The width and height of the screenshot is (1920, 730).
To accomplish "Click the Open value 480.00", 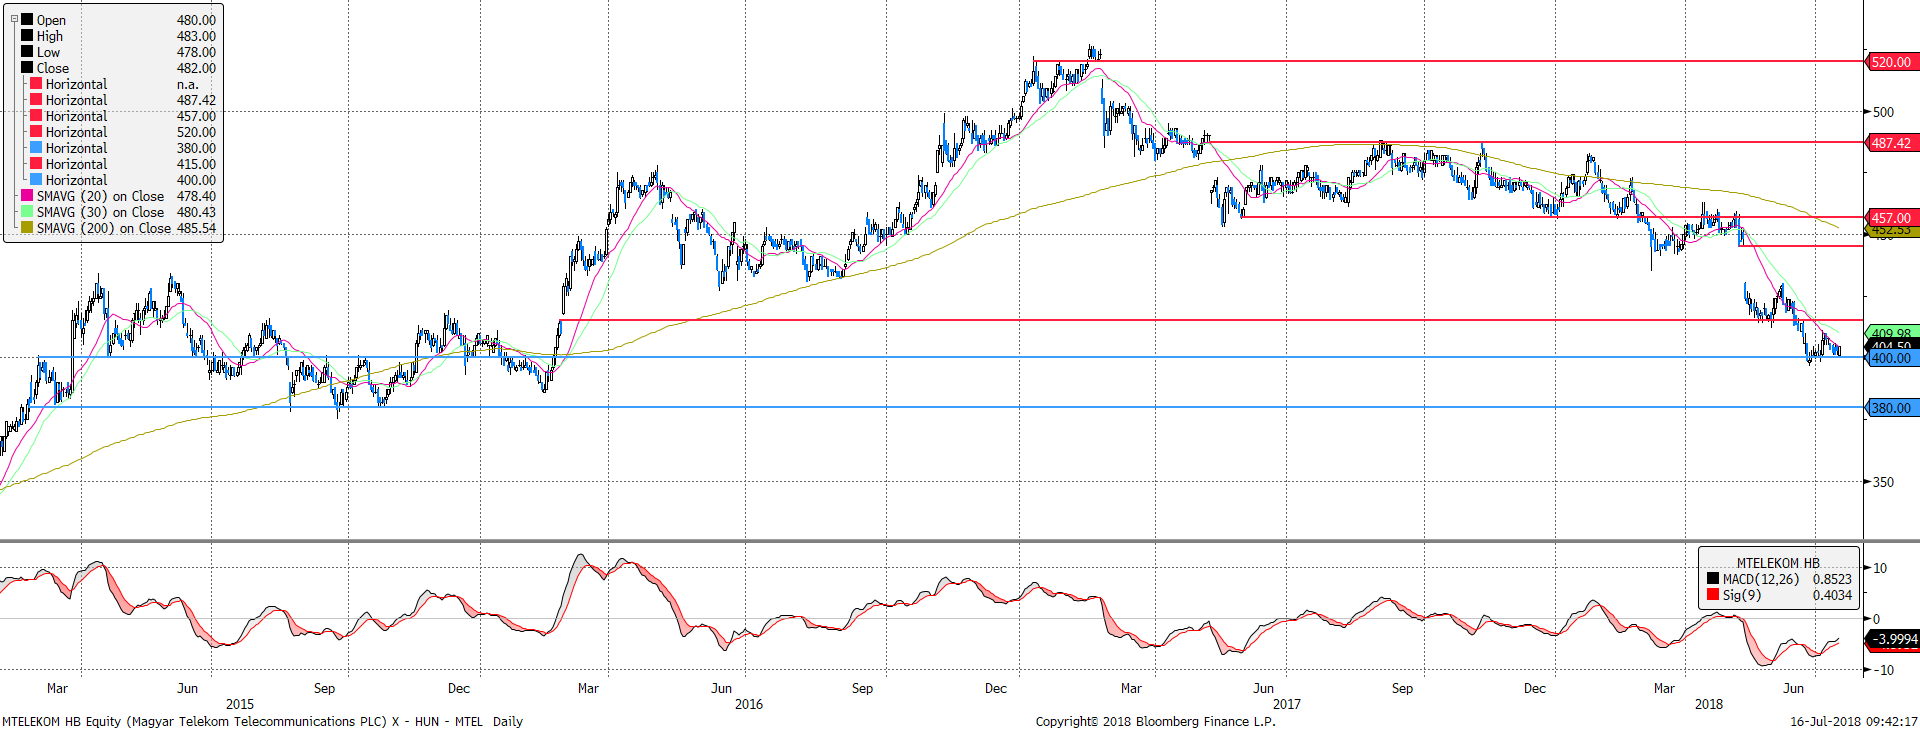I will point(196,20).
